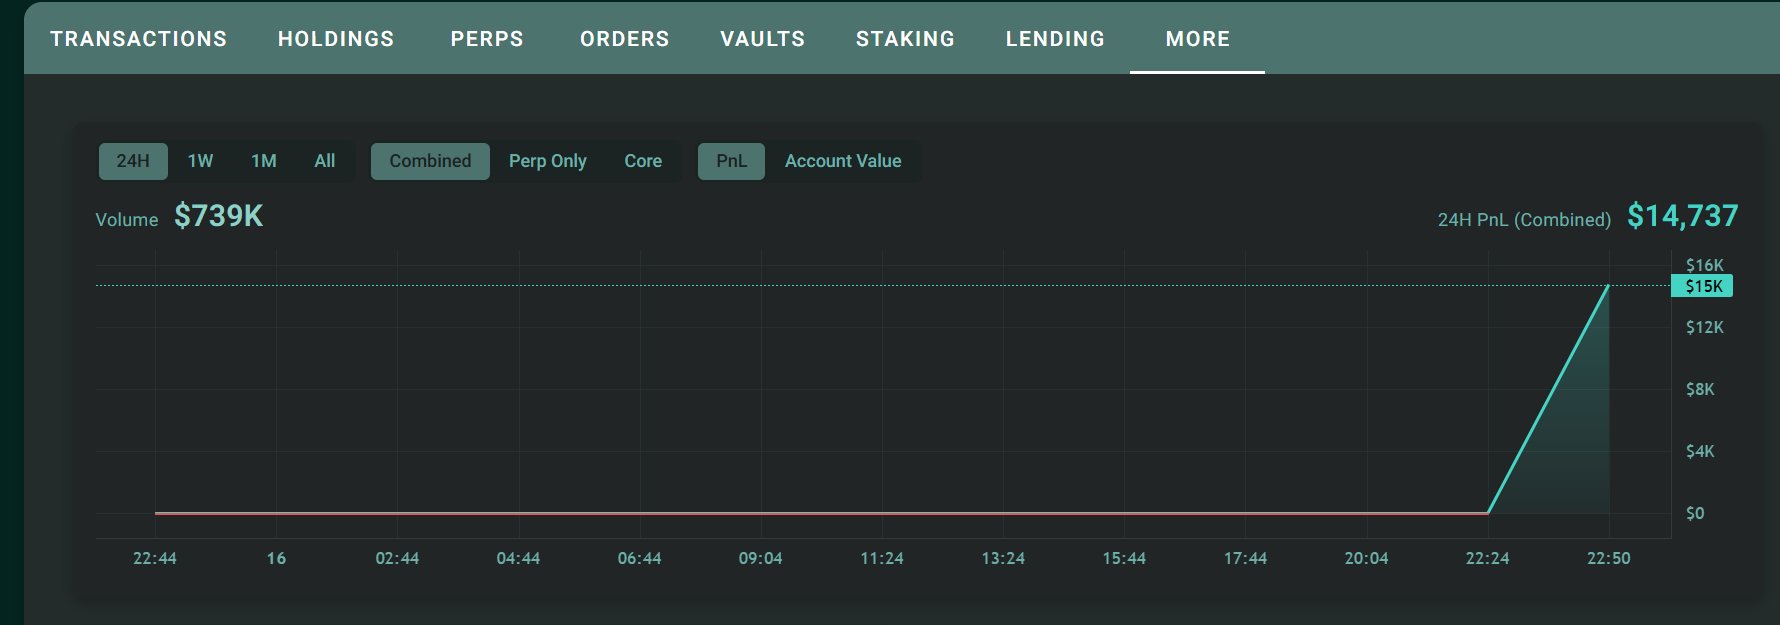Select the Vaults tab
This screenshot has height=625, width=1780.
click(763, 39)
